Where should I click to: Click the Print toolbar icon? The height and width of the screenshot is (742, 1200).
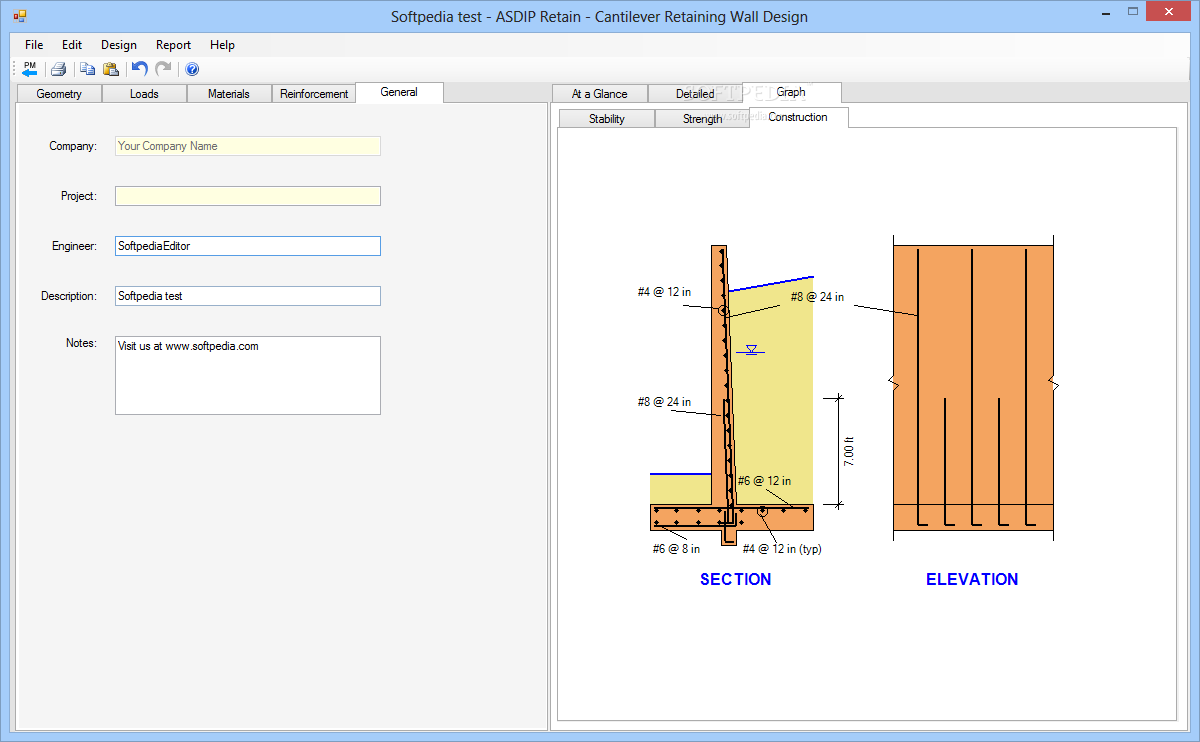coord(59,69)
